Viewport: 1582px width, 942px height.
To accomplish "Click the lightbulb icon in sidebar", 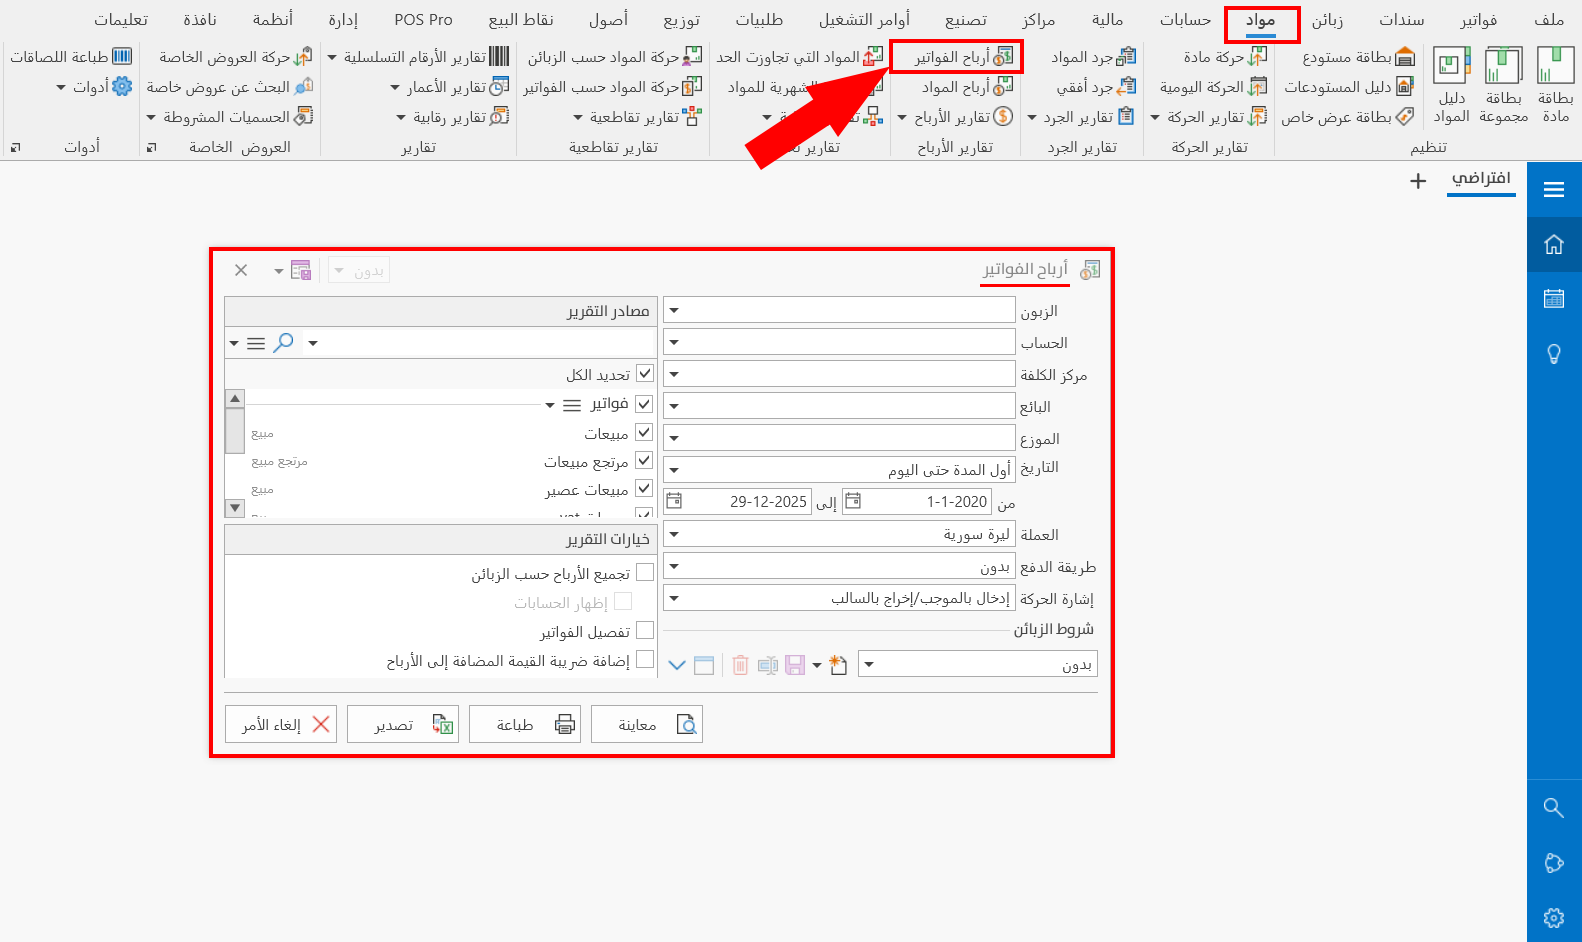I will (1554, 353).
